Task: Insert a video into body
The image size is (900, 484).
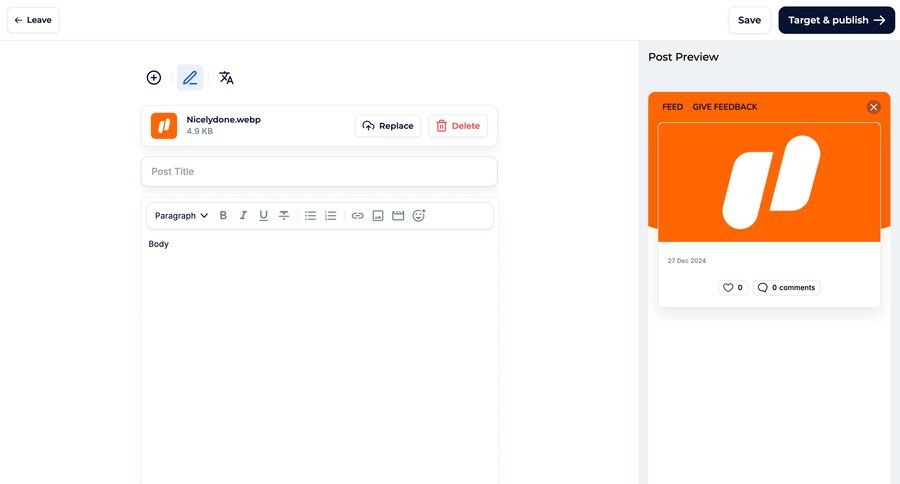Action: pos(398,215)
